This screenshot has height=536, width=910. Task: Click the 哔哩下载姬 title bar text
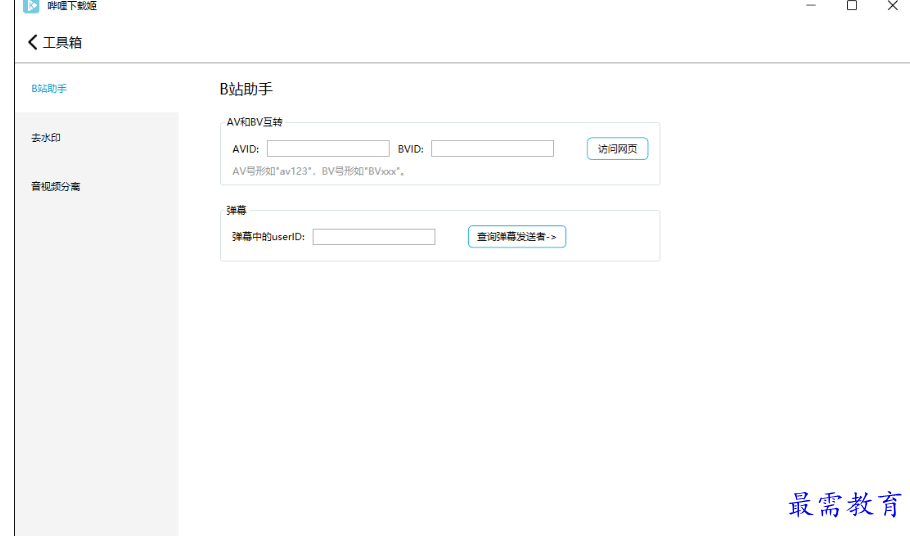click(72, 6)
